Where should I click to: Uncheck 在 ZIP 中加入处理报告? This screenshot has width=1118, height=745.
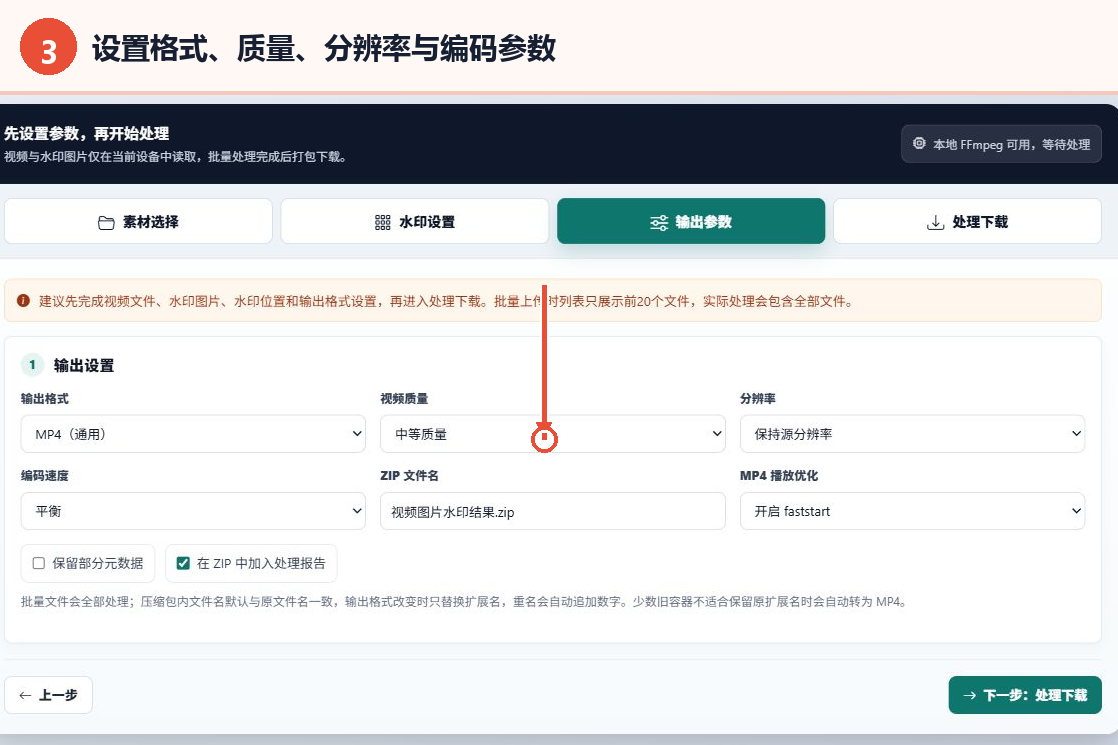point(183,563)
